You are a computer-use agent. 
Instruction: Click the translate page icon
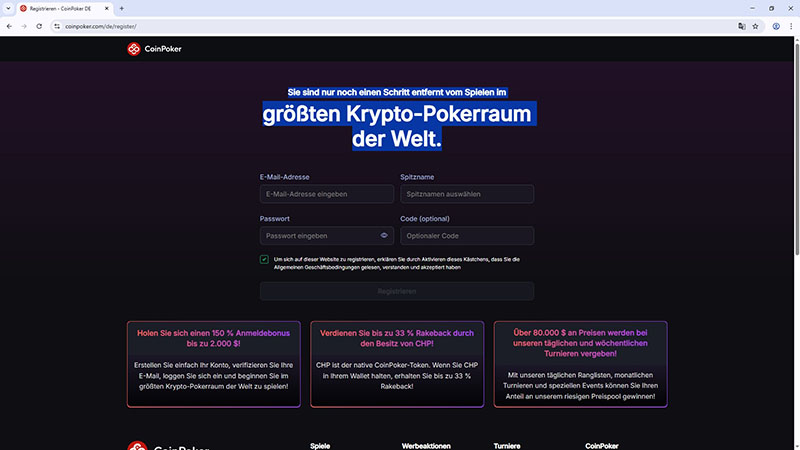[742, 26]
